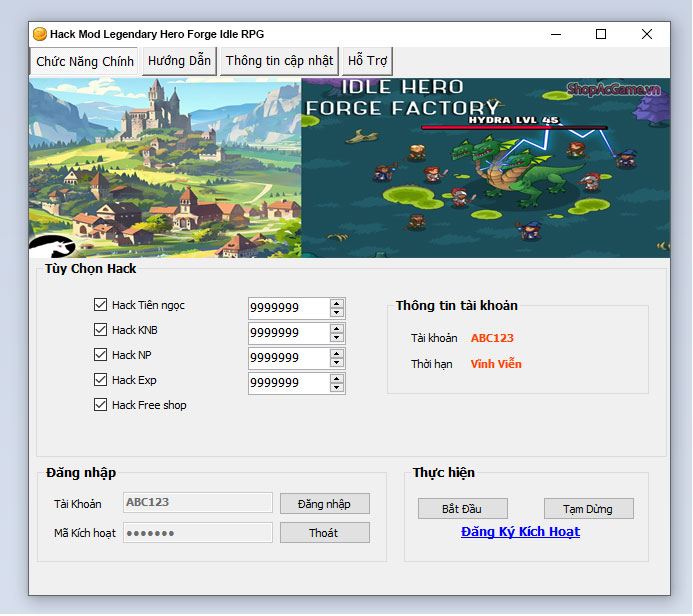Decrease the Hack KNB value with down arrow
Image resolution: width=693 pixels, height=616 pixels.
337,338
